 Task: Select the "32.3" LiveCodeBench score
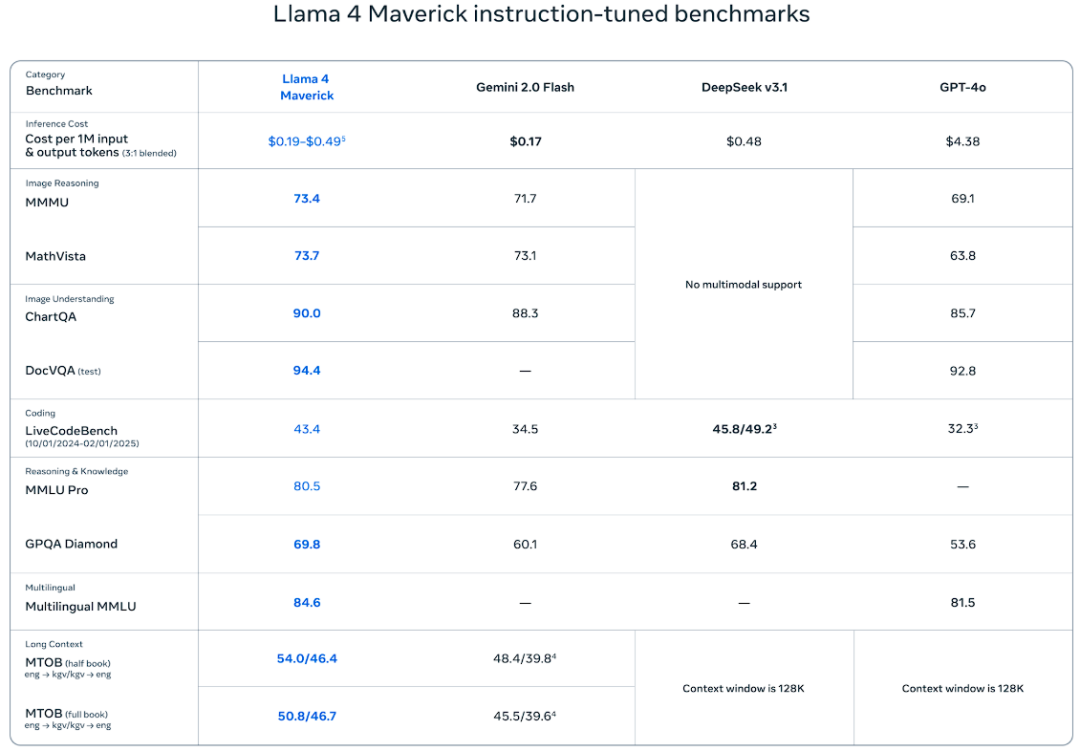tap(963, 429)
